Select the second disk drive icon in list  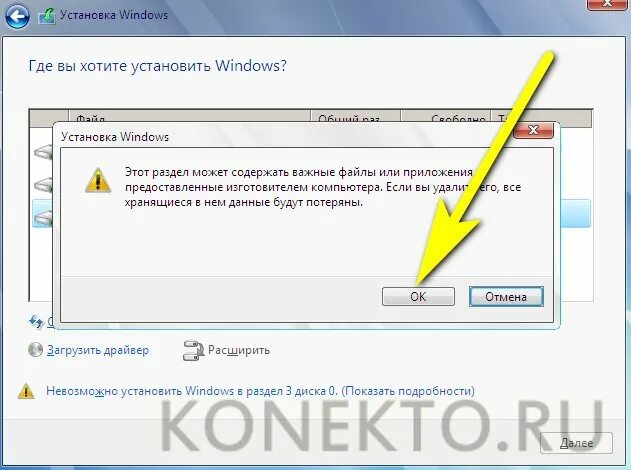43,185
